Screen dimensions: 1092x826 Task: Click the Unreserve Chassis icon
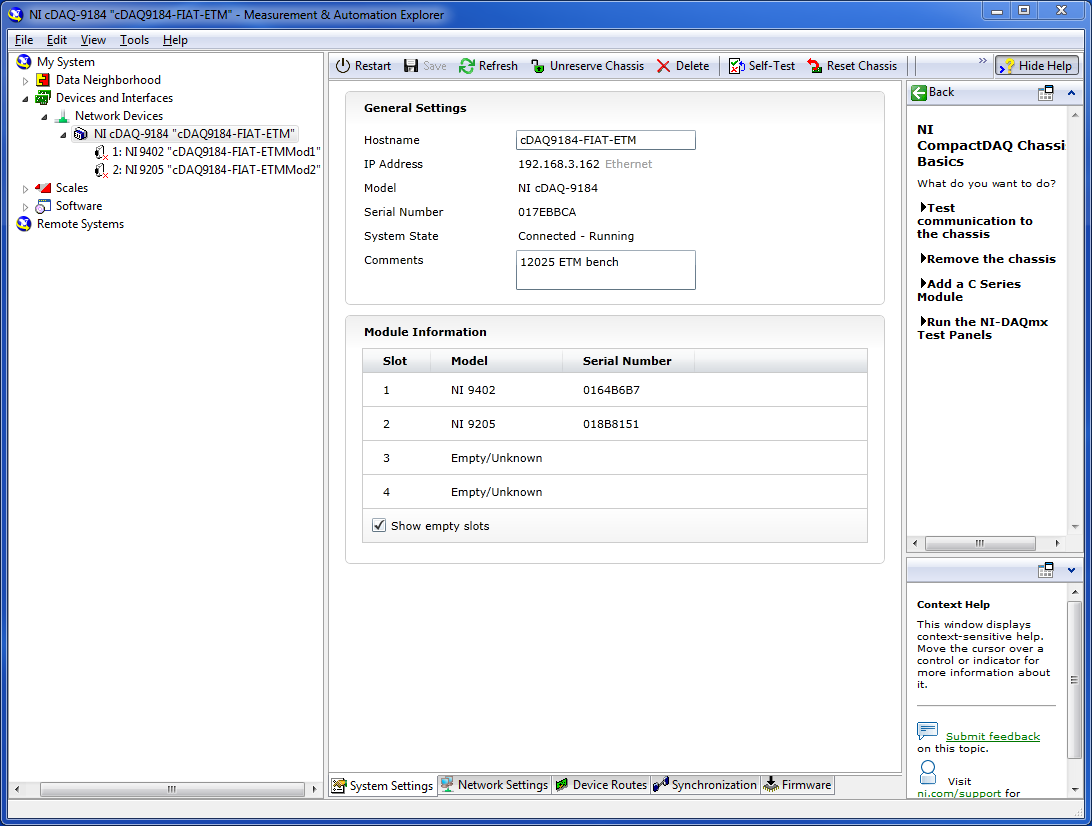(x=538, y=66)
